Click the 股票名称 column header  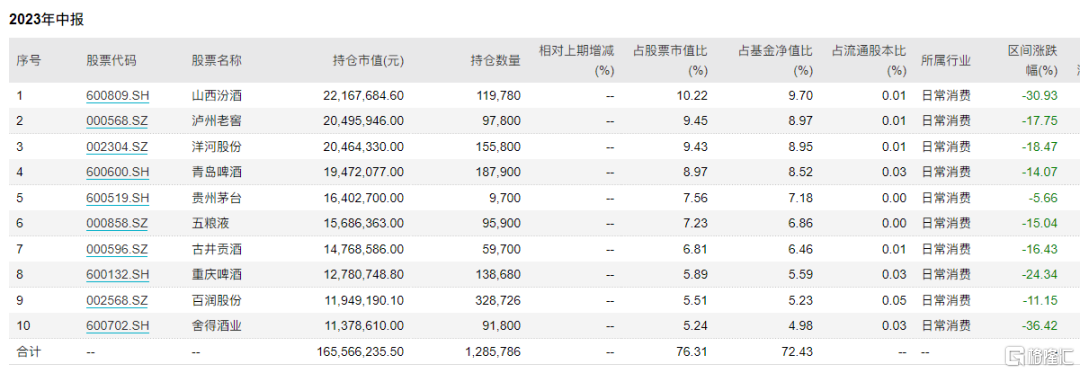[x=216, y=61]
